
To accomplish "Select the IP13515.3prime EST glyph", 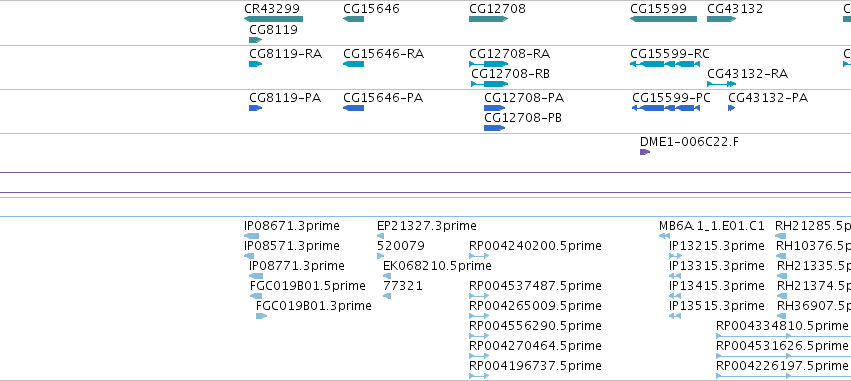I will [x=675, y=316].
